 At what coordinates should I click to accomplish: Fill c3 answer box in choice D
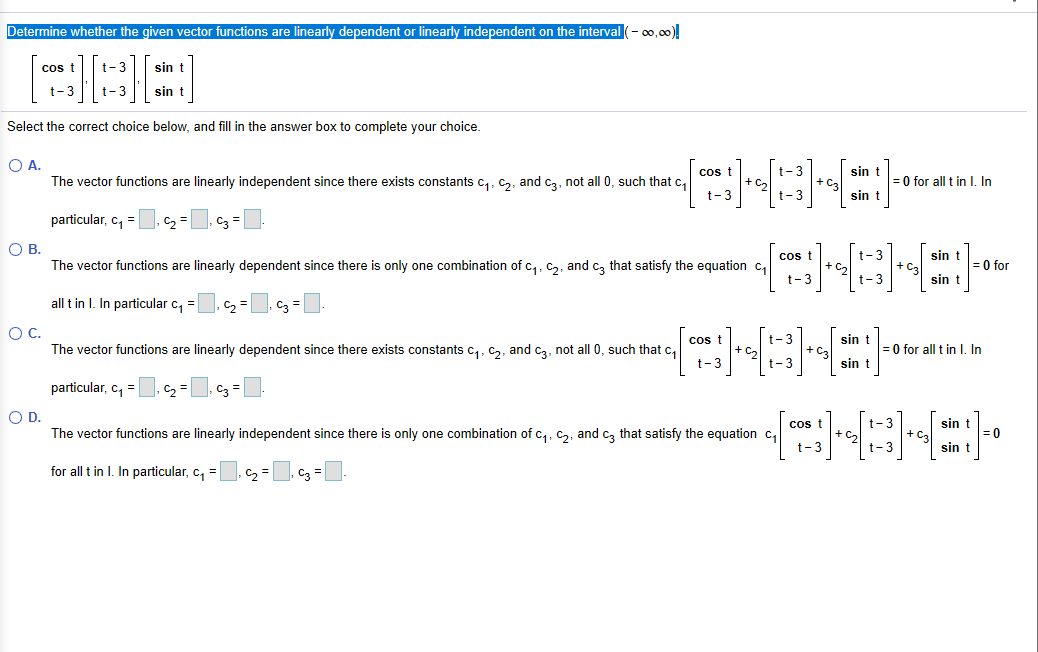click(x=334, y=471)
